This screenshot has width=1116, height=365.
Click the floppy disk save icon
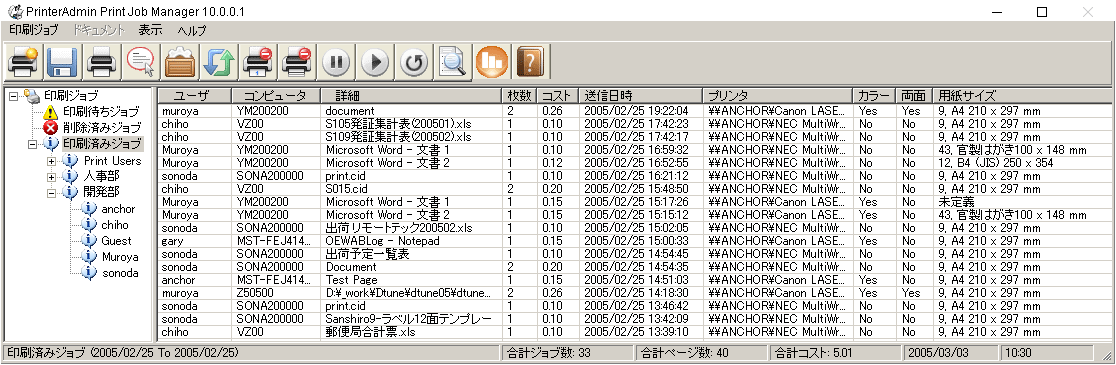[63, 62]
